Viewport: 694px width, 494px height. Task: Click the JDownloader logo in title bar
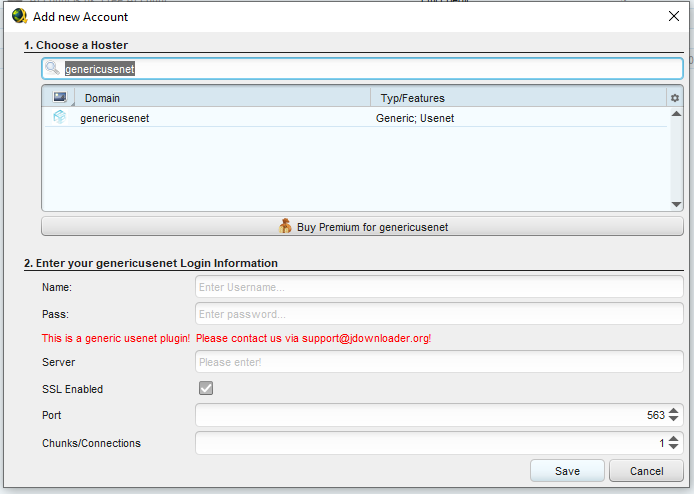[18, 16]
